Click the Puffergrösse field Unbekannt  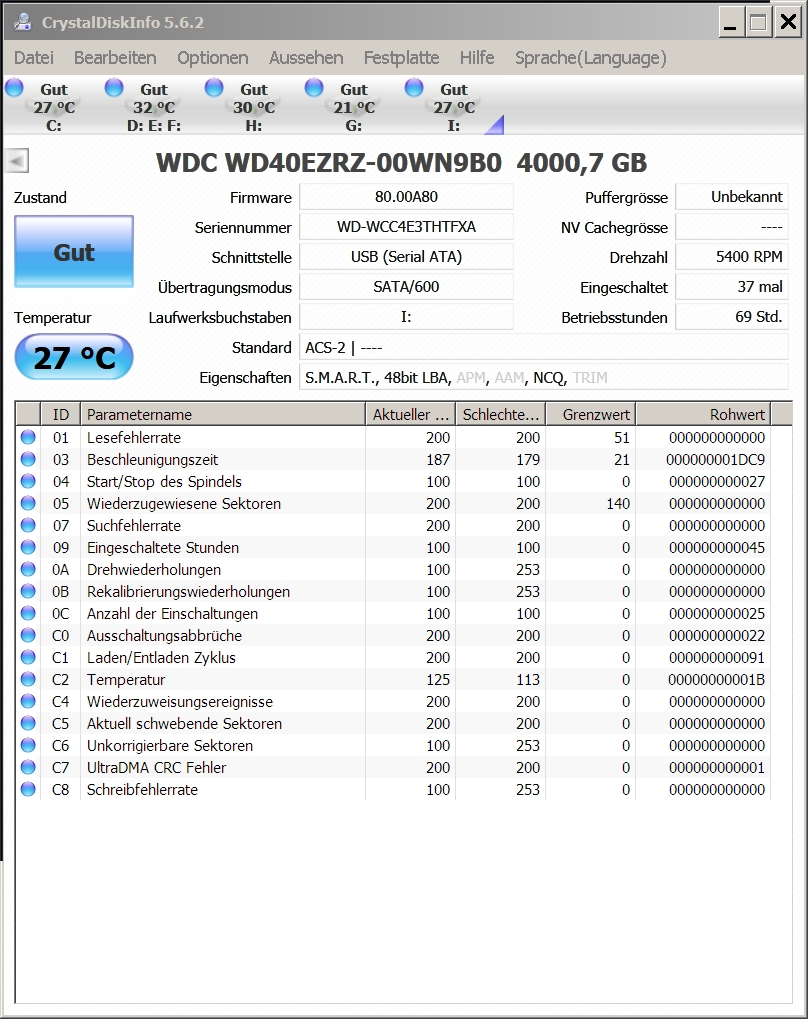click(x=732, y=197)
